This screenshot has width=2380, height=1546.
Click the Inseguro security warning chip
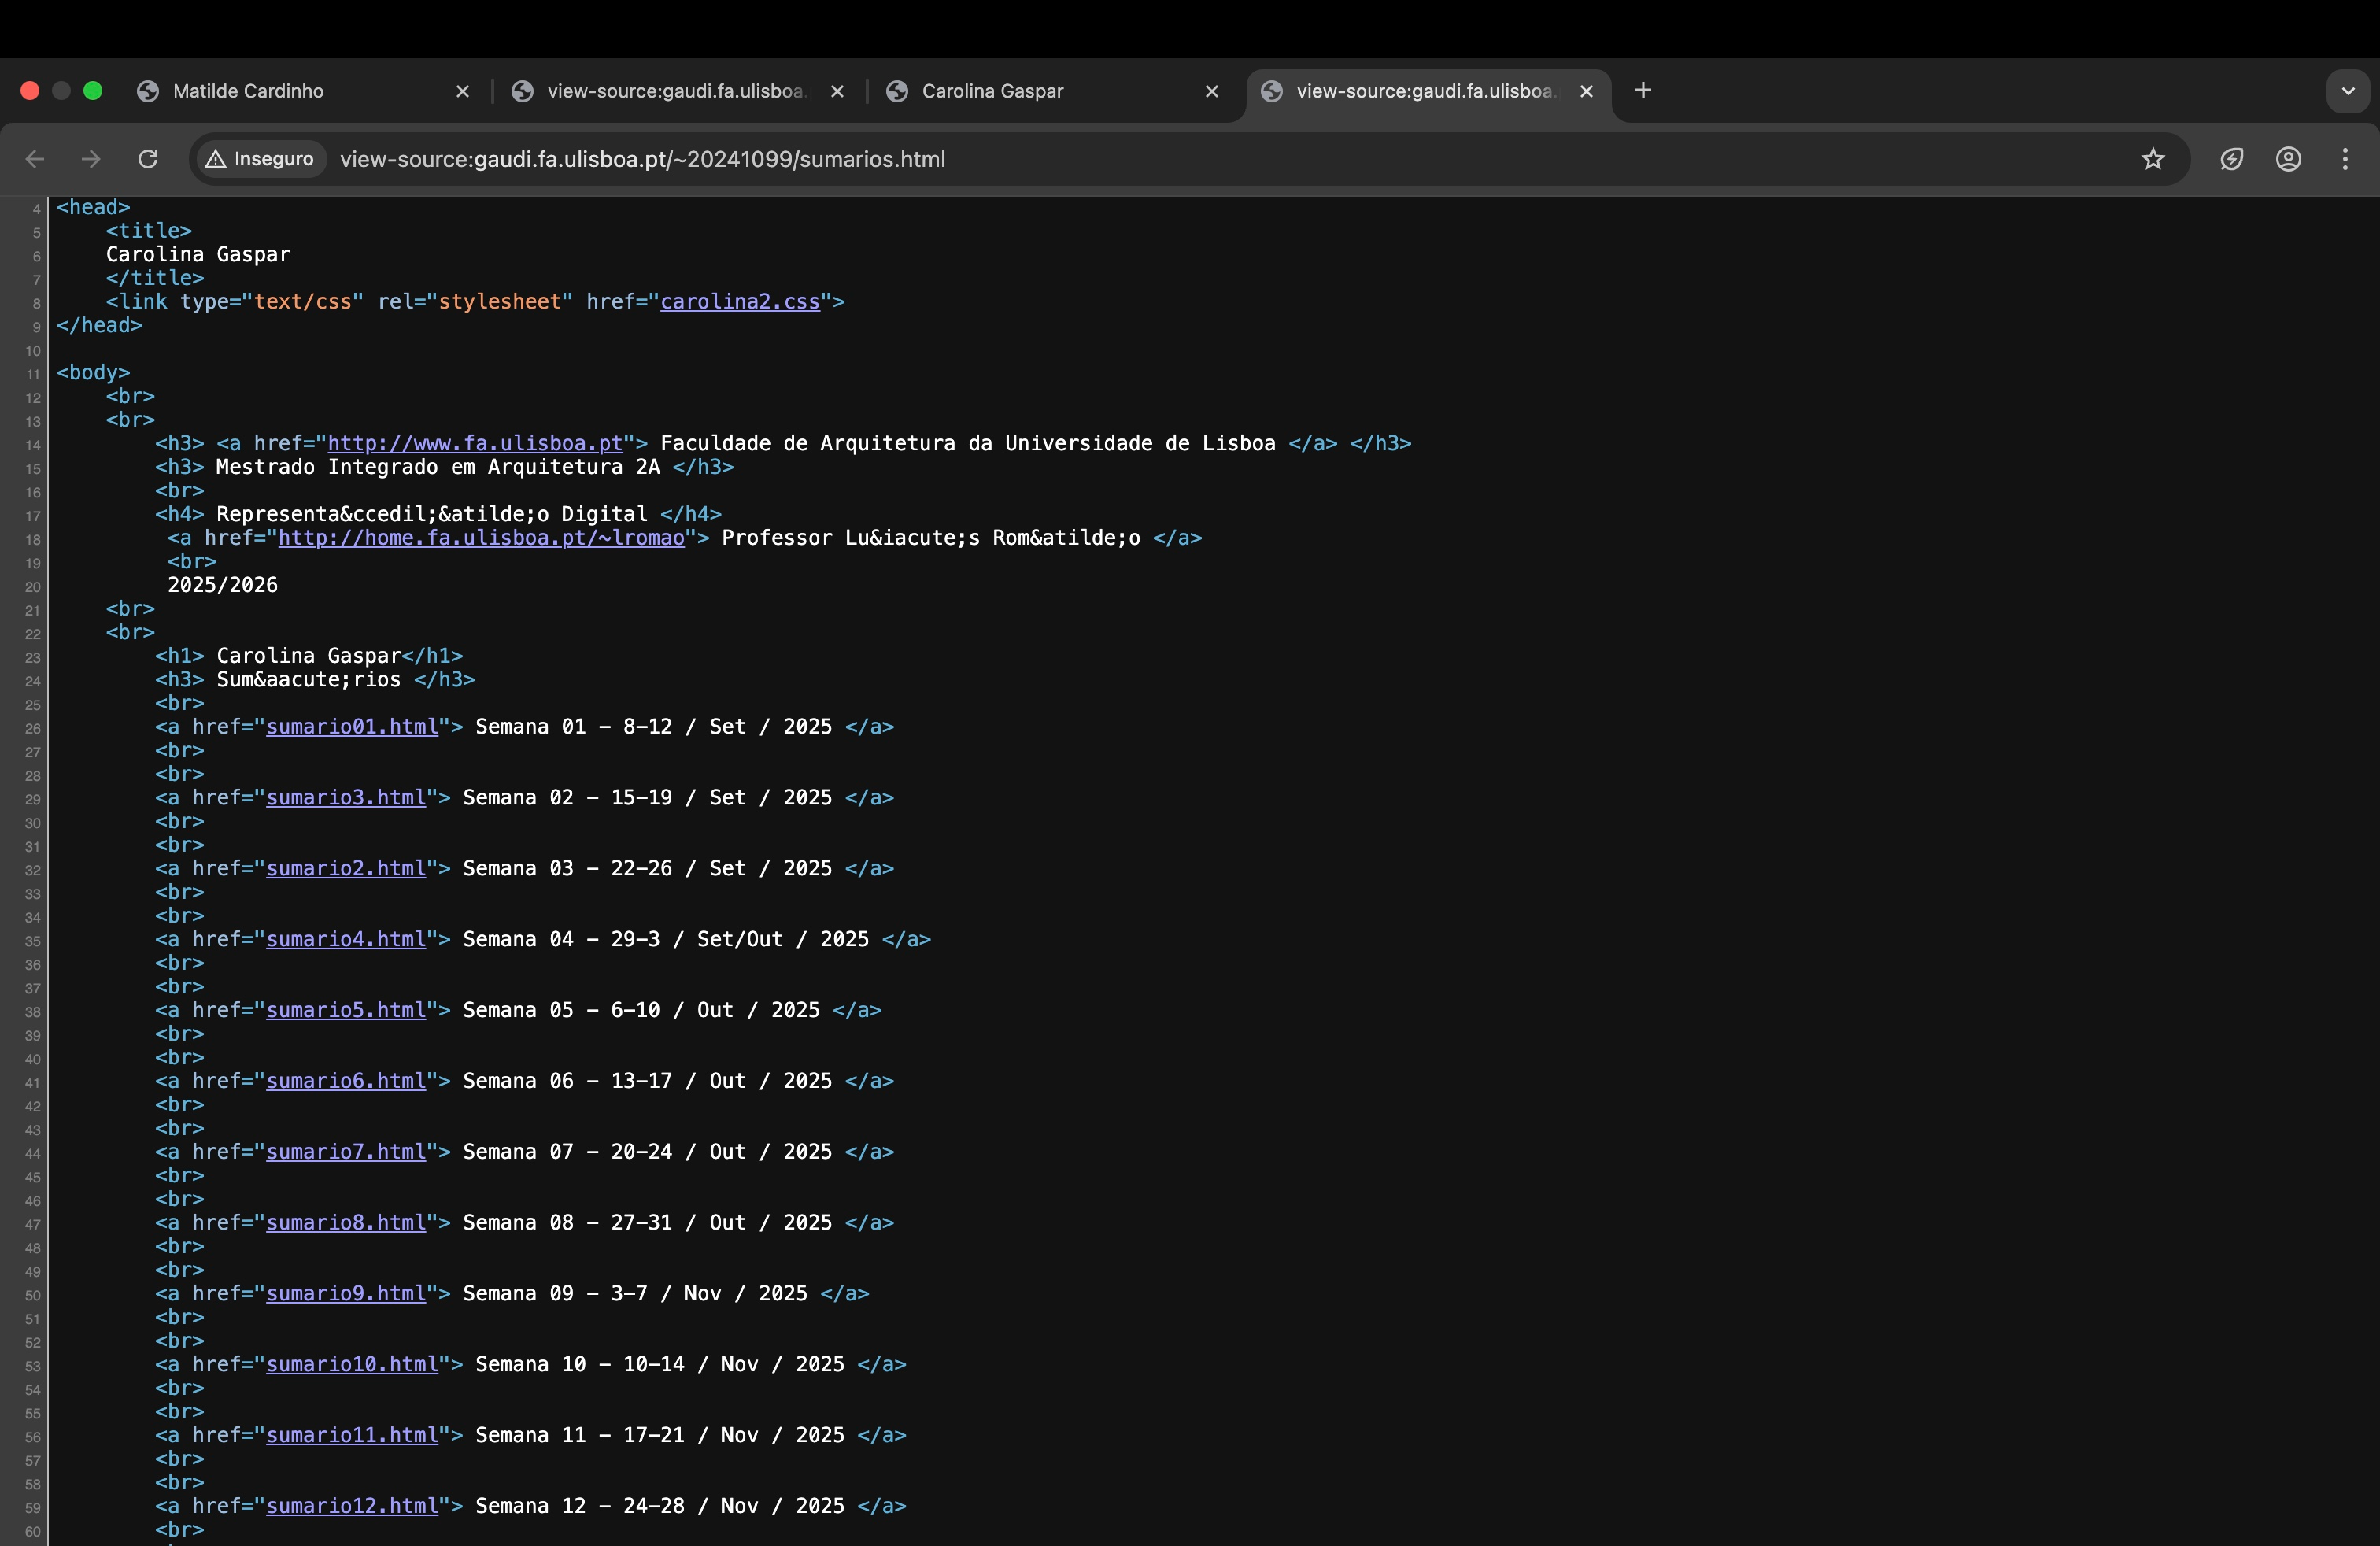click(261, 159)
